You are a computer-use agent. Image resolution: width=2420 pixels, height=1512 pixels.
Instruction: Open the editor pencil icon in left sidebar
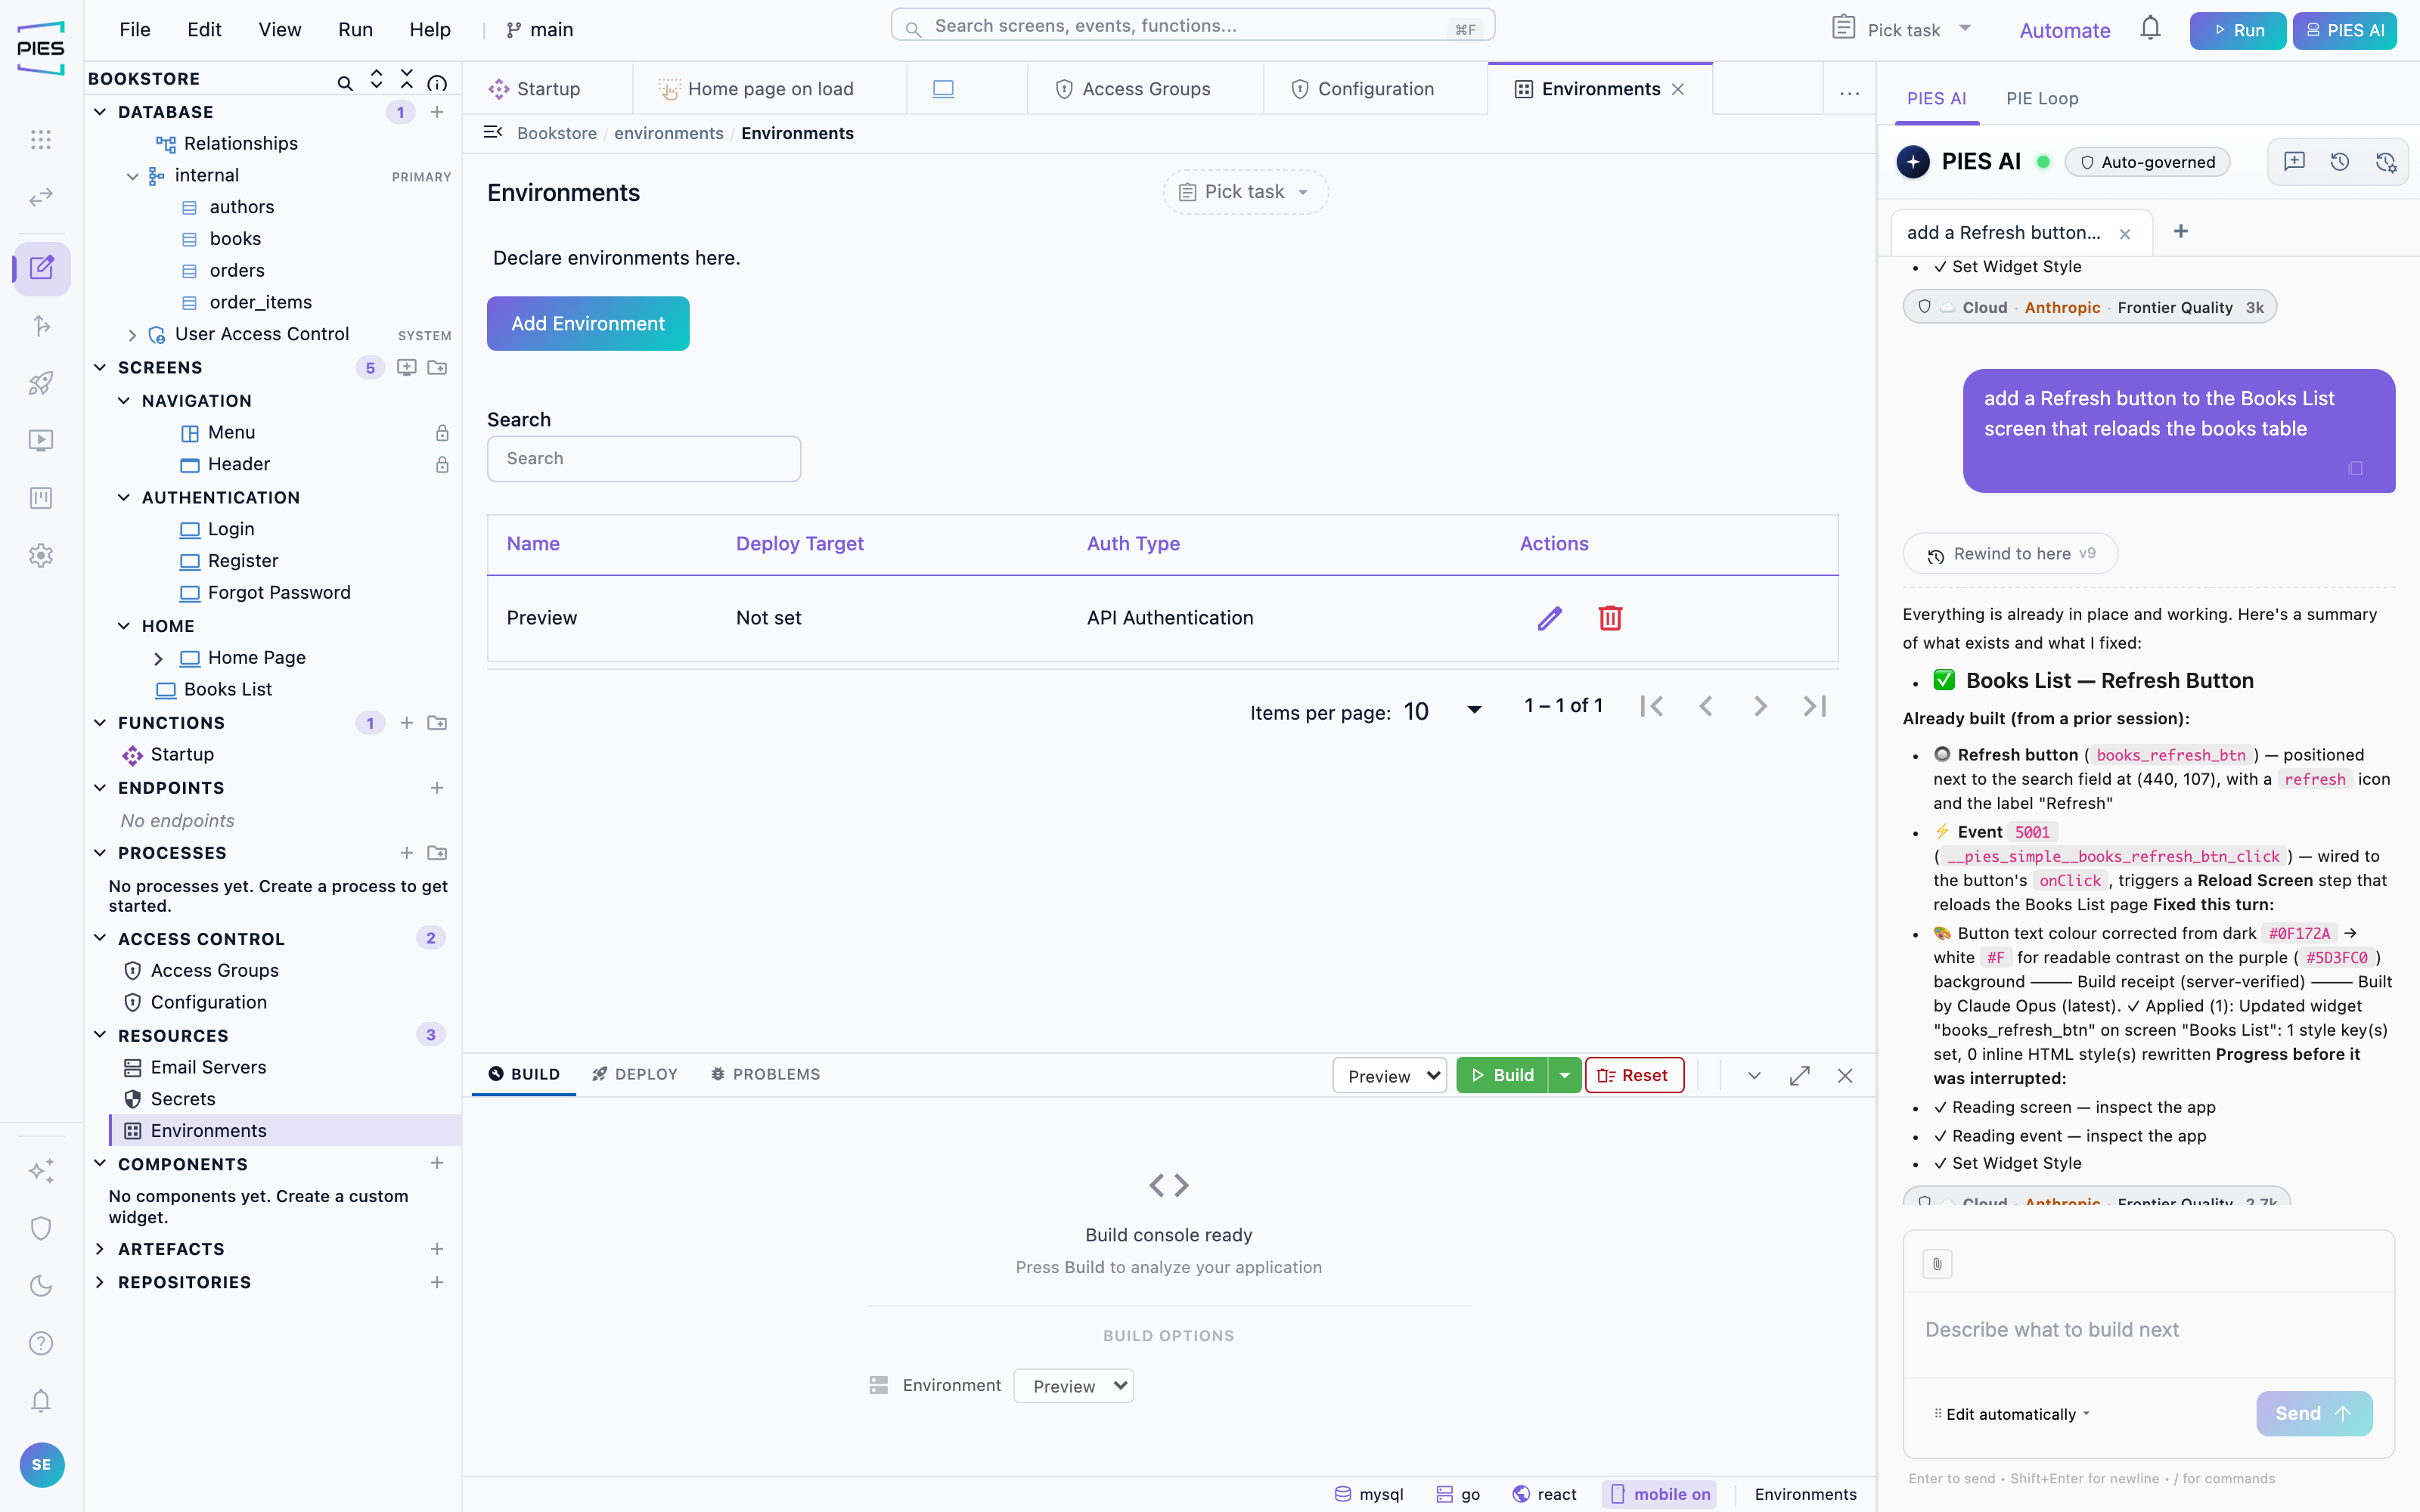pos(42,268)
